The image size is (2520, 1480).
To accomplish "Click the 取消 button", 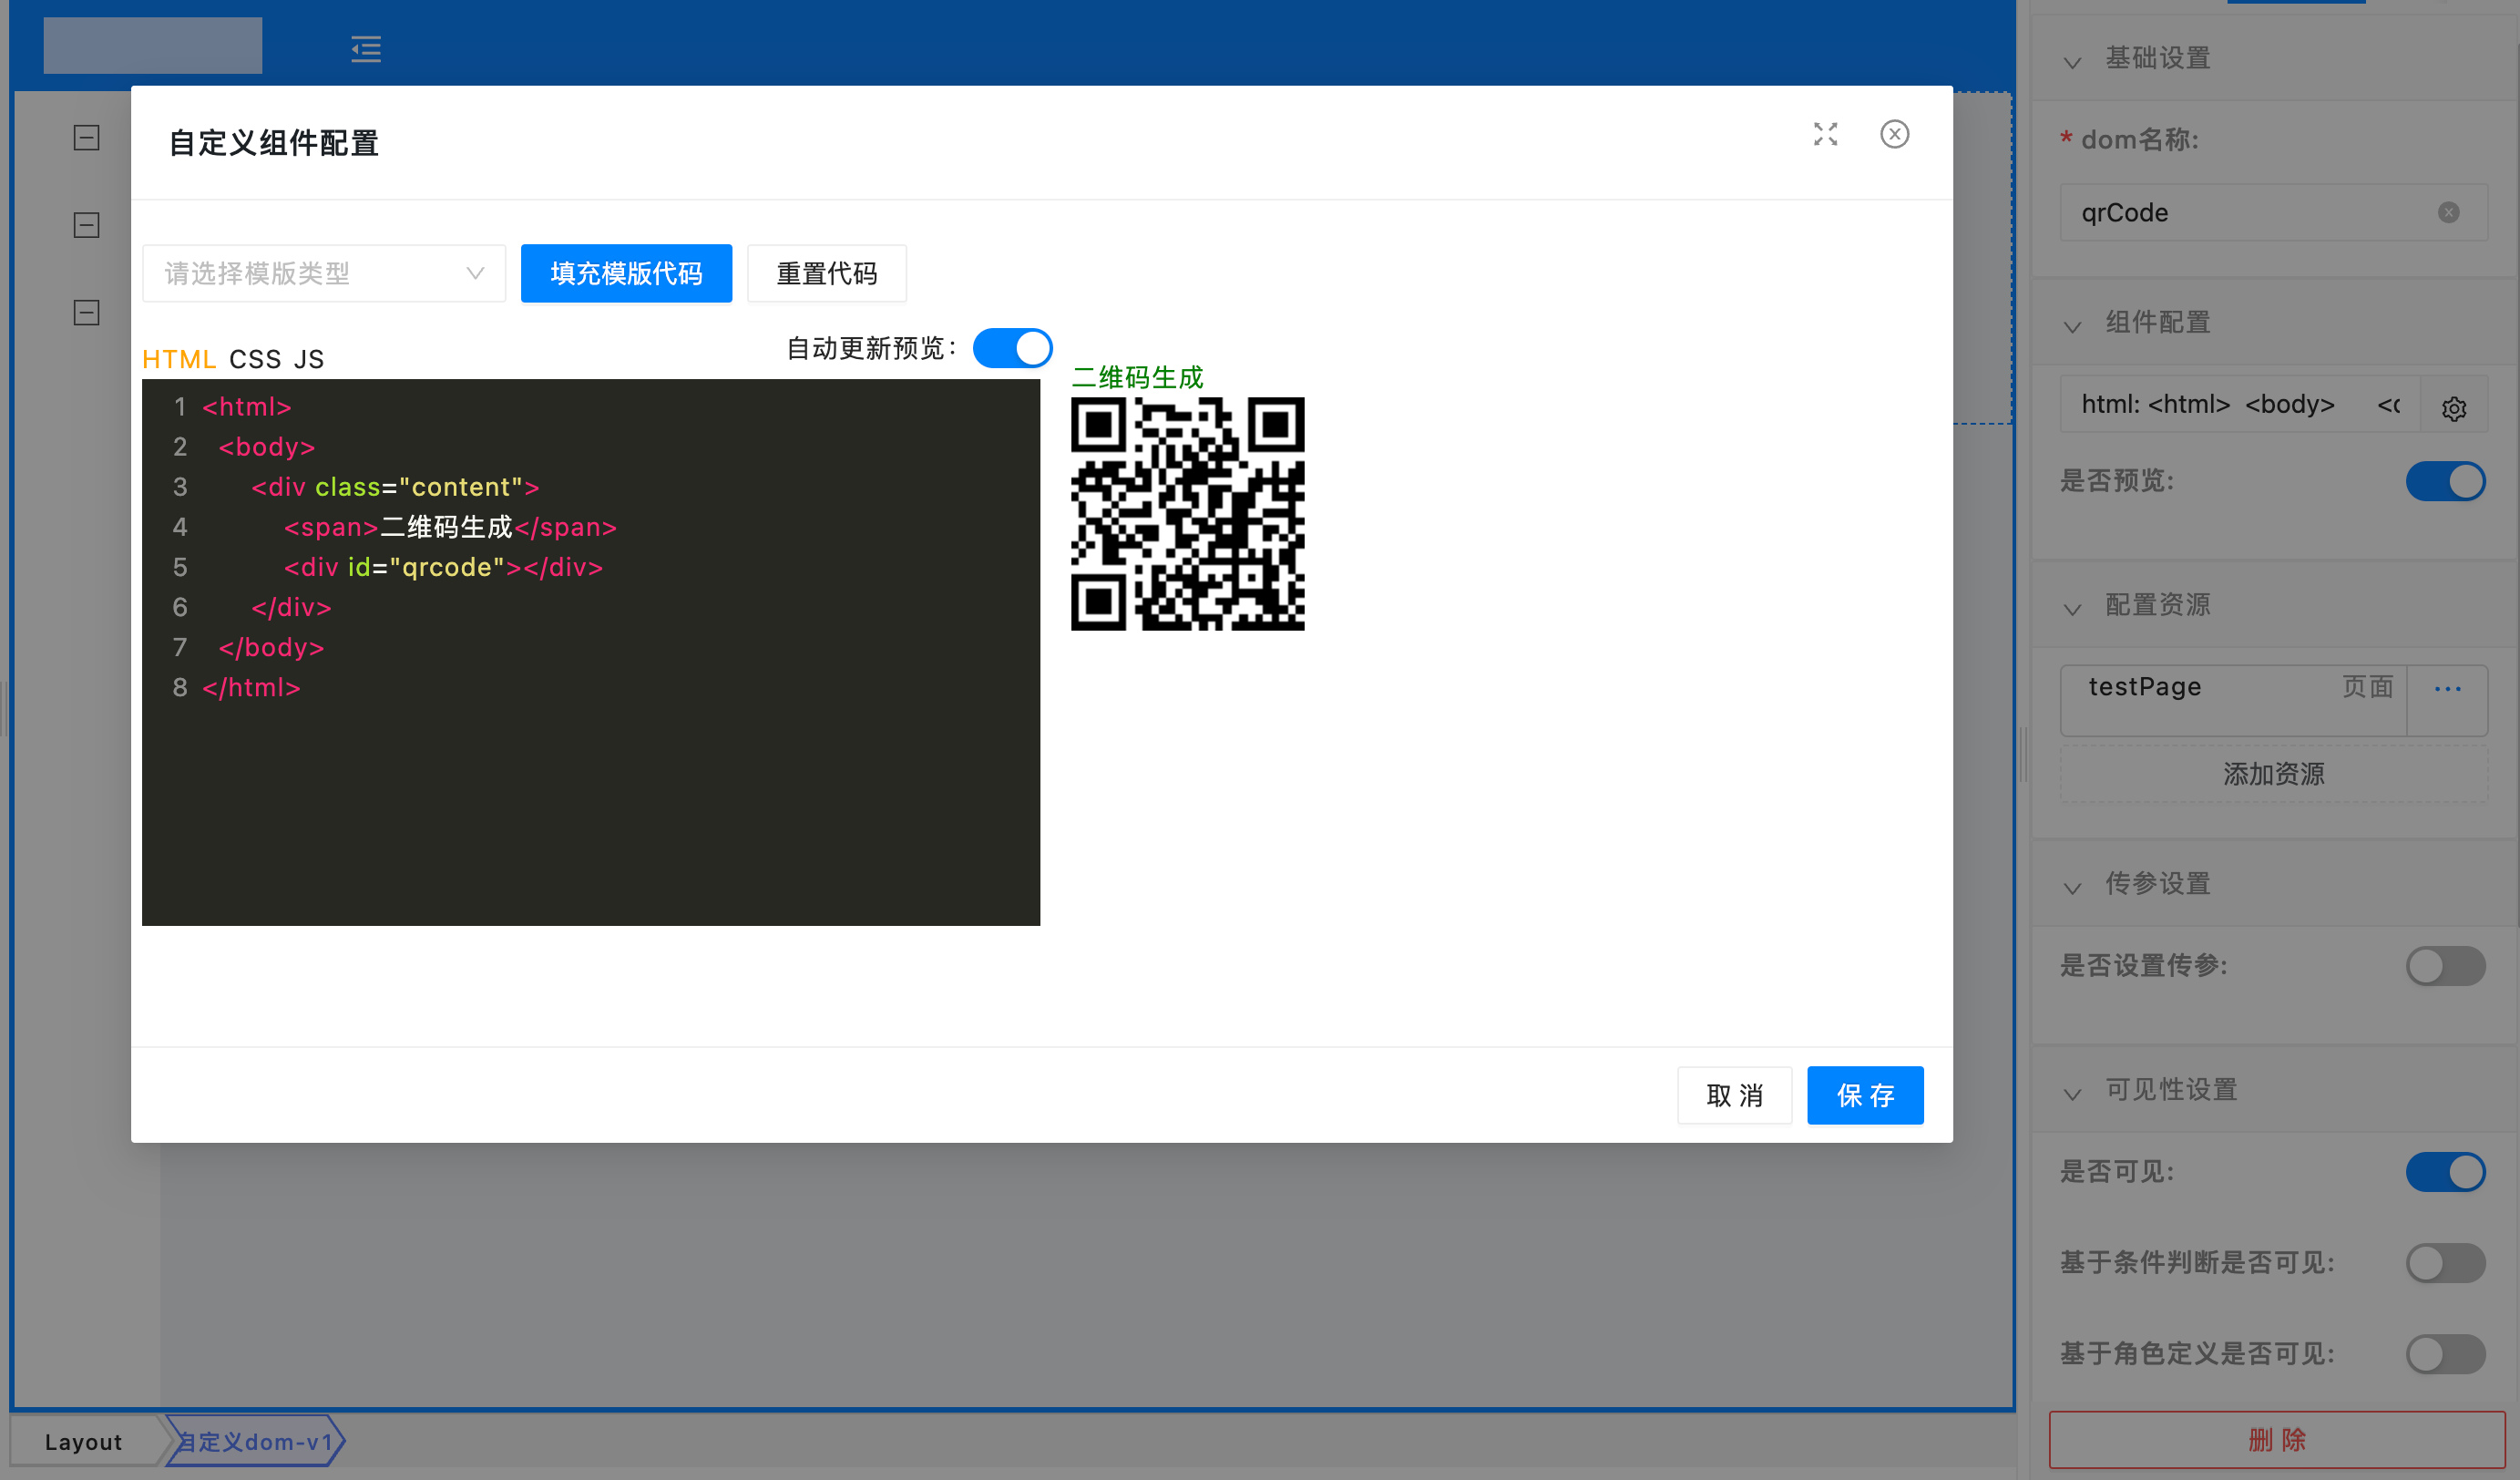I will [x=1734, y=1095].
